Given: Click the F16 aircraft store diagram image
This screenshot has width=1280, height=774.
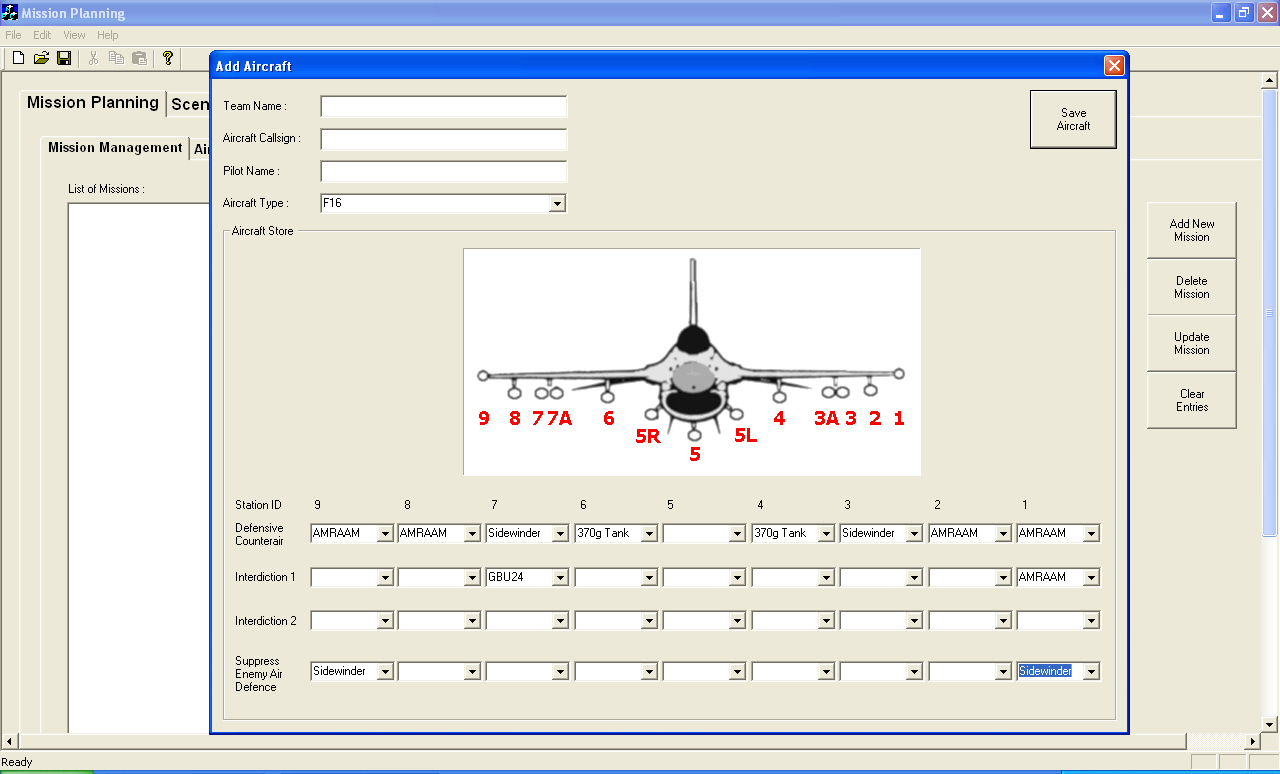Looking at the screenshot, I should click(x=692, y=362).
